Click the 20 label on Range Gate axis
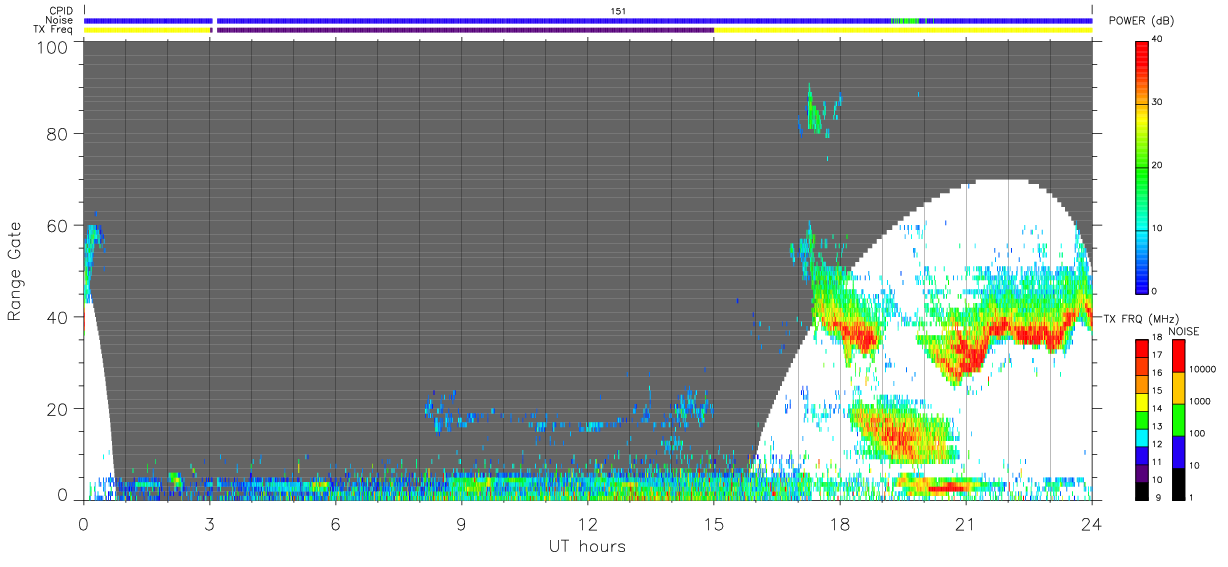 [57, 409]
